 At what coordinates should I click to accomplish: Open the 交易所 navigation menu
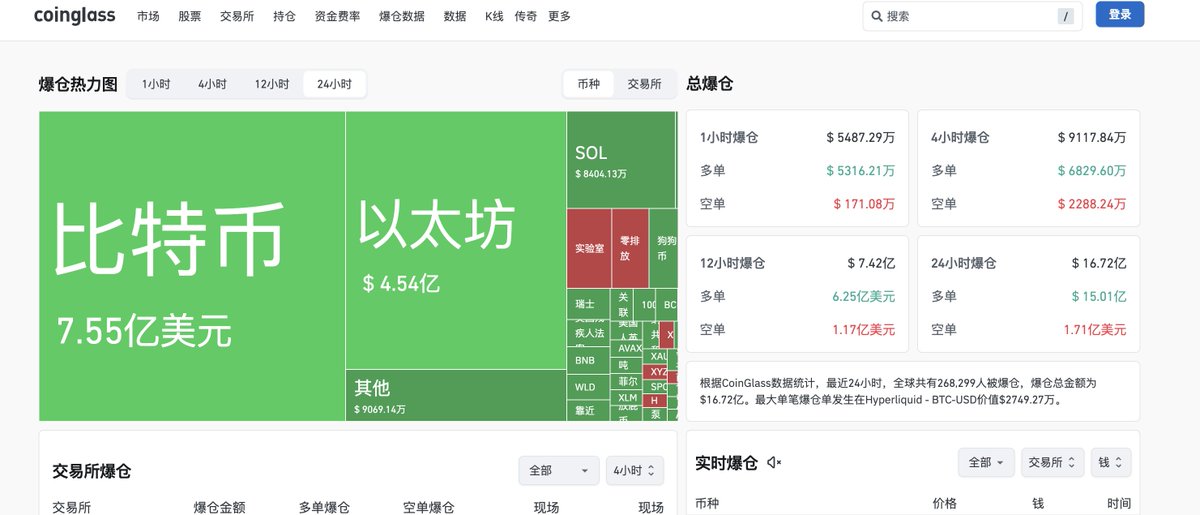[236, 16]
